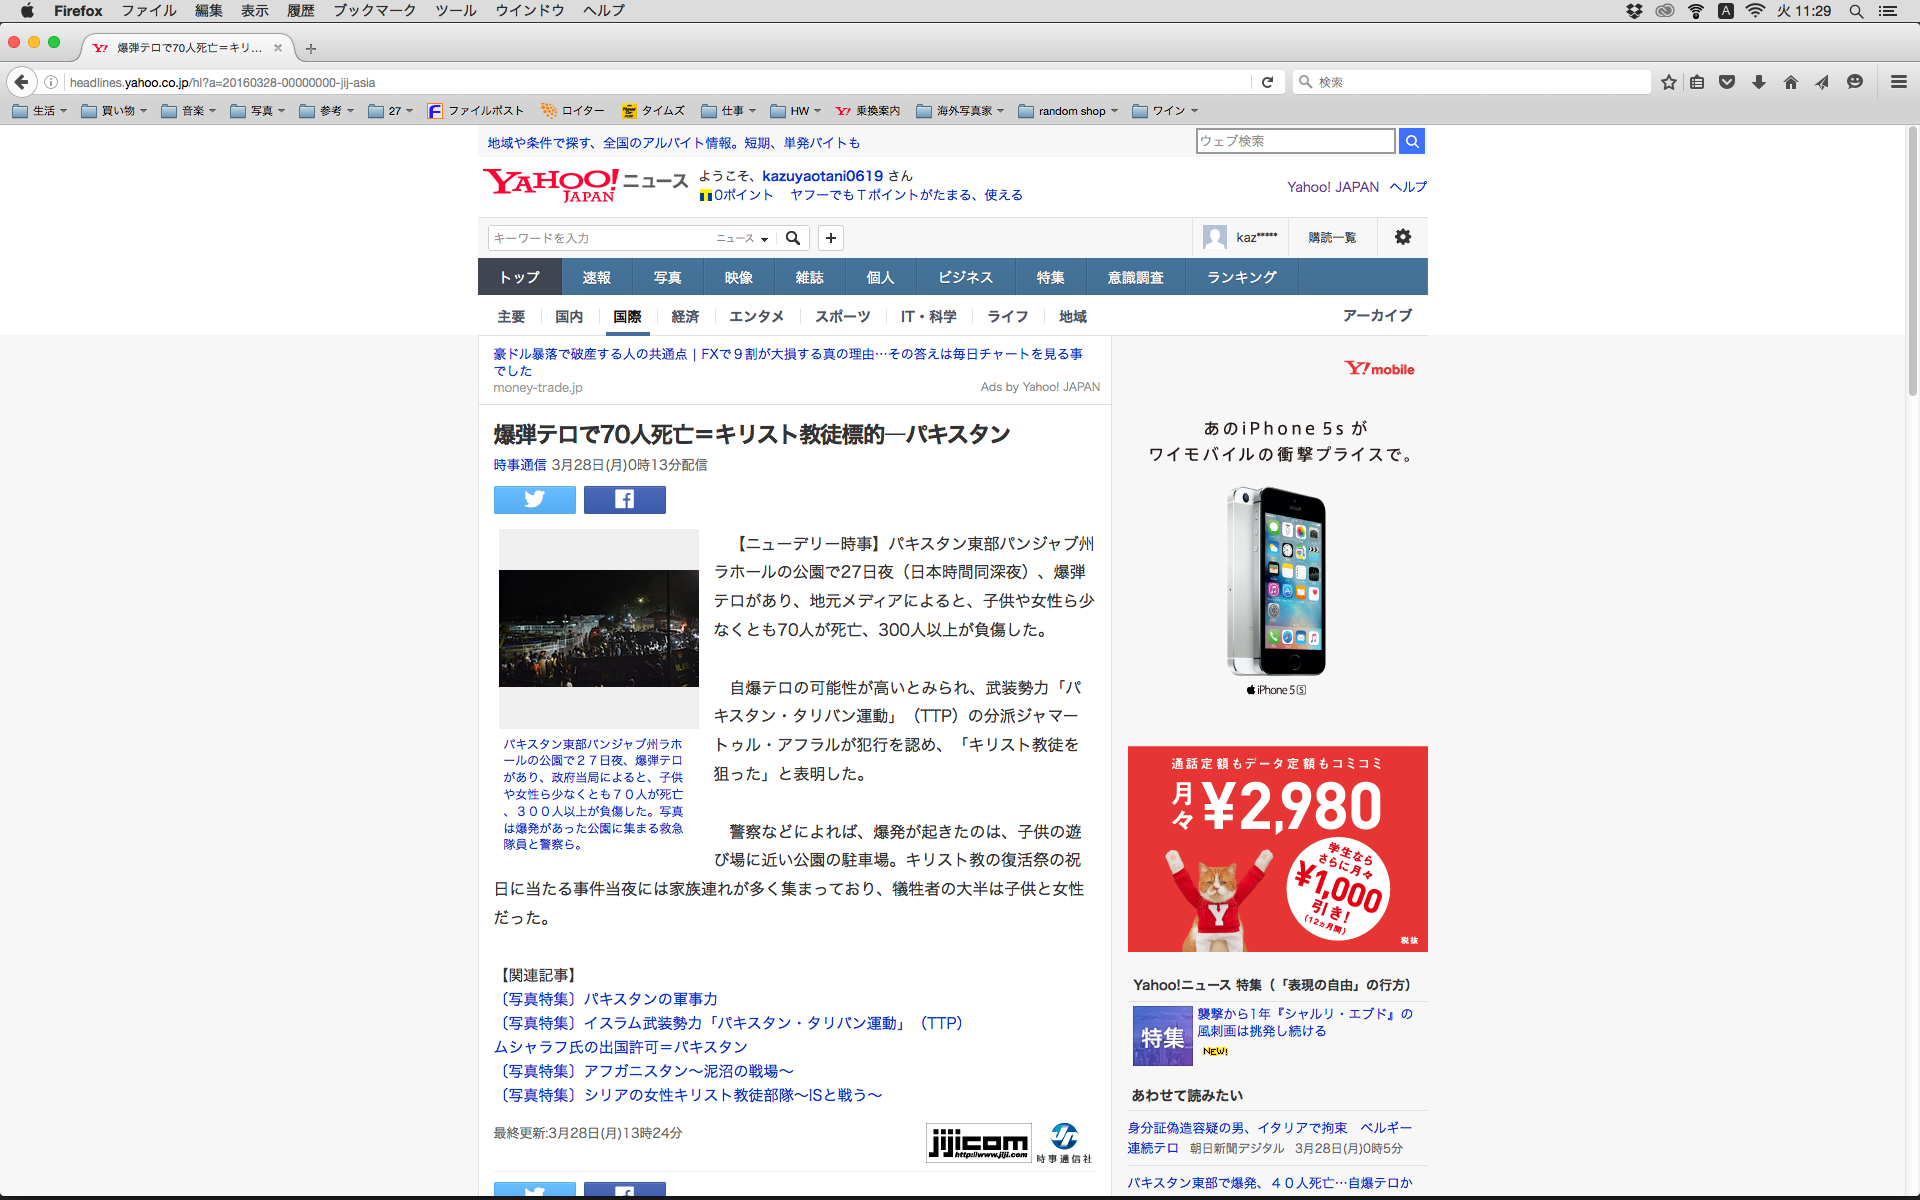Viewport: 1920px width, 1200px height.
Task: Click the Facebook share button under headline
Action: pos(624,499)
